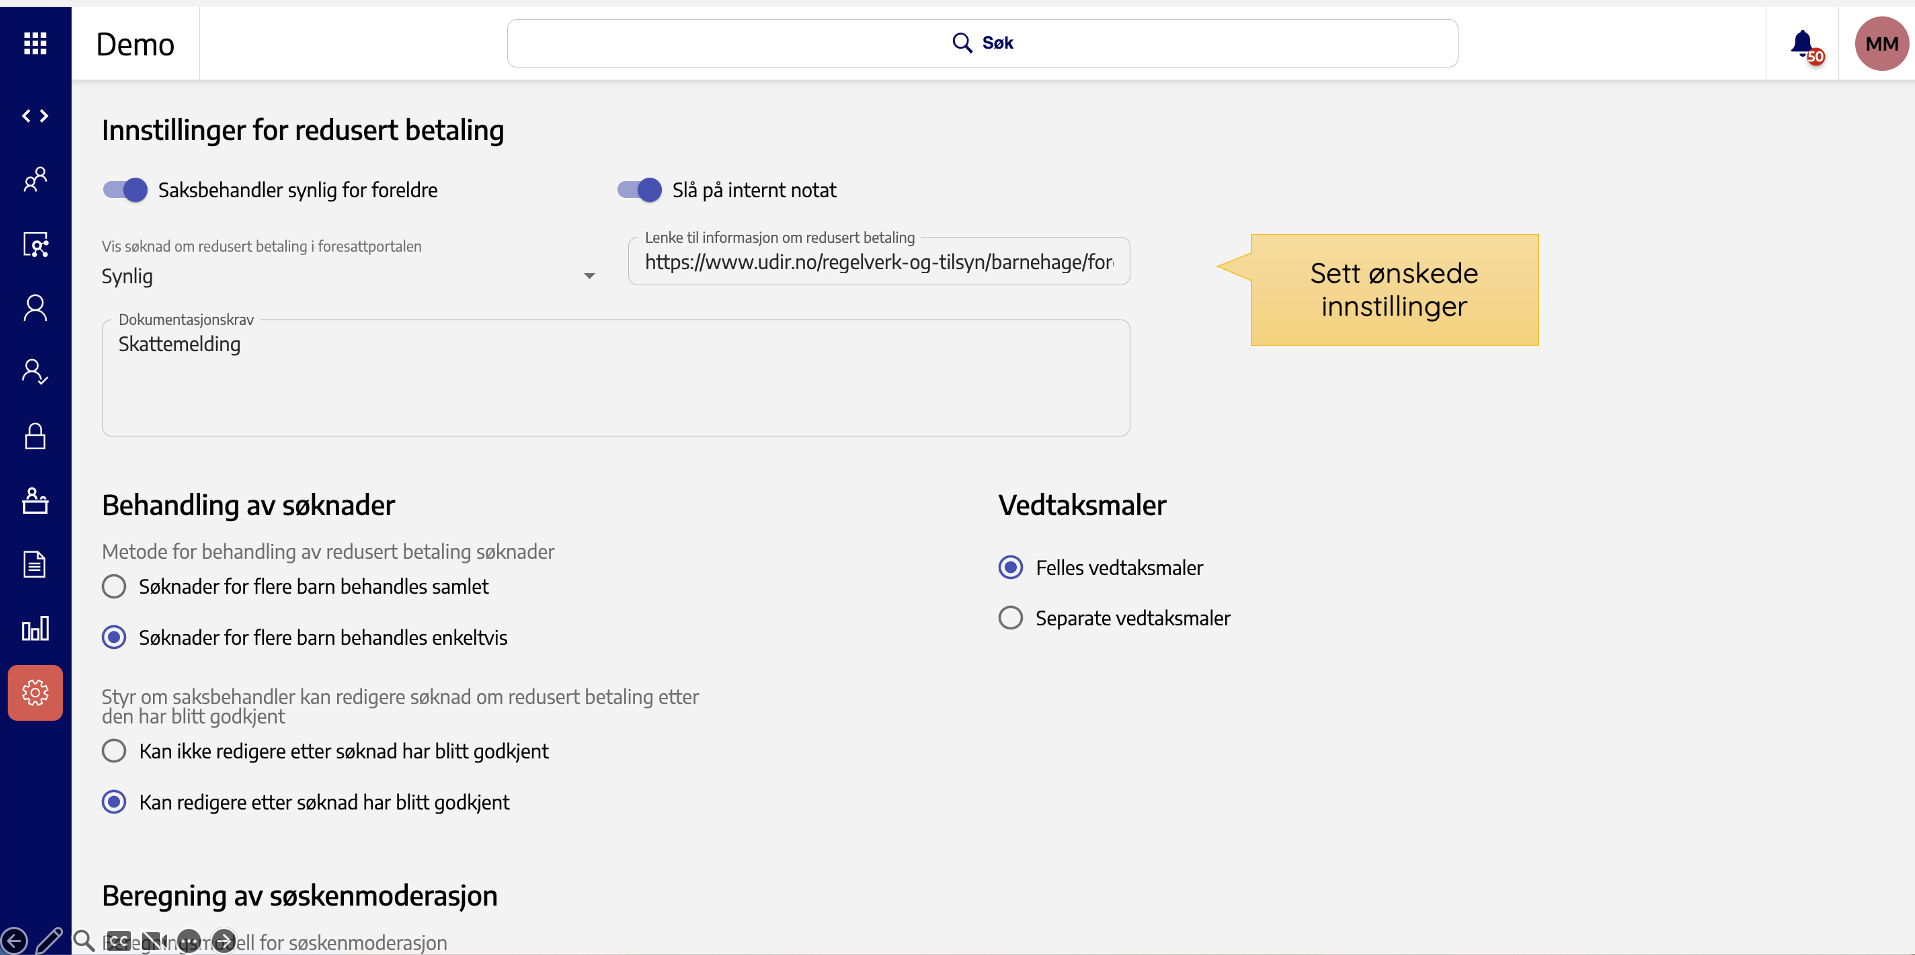
Task: Open the padlock sidebar icon
Action: pos(35,436)
